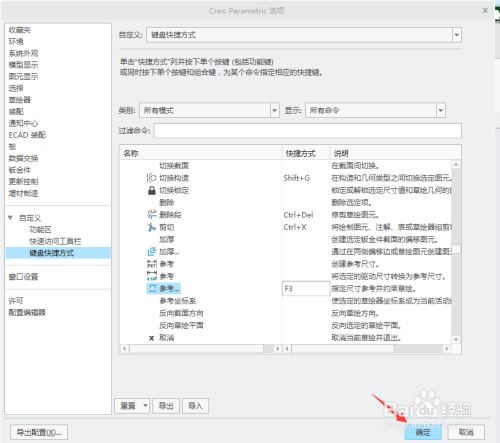Screen dimensions: 500x443
Task: Select 环境 in the left panel
Action: click(16, 41)
